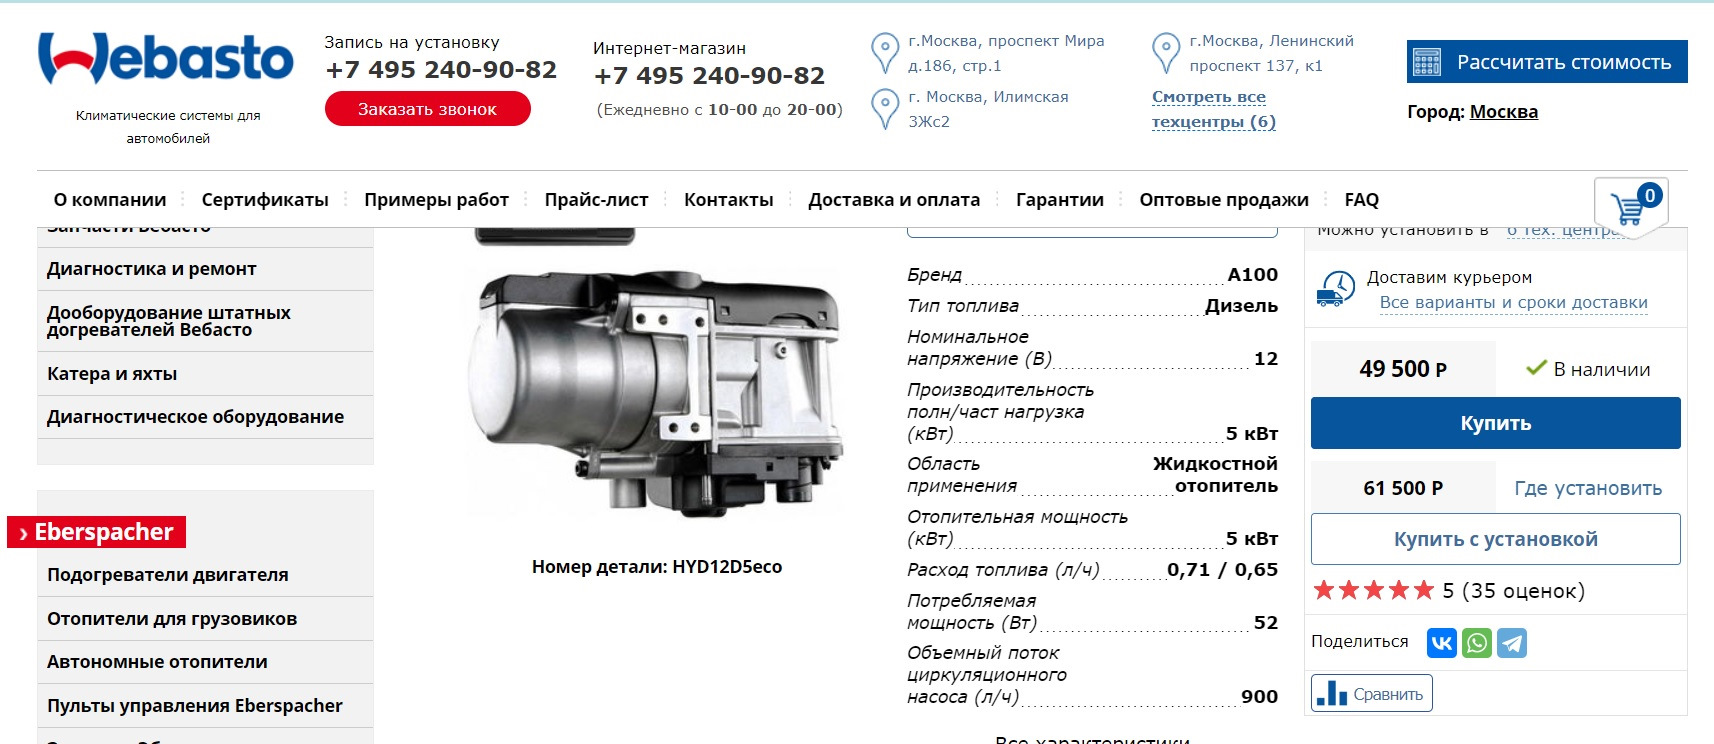Viewport: 1714px width, 744px height.
Task: Open the Eberspacher section heading
Action: point(96,532)
